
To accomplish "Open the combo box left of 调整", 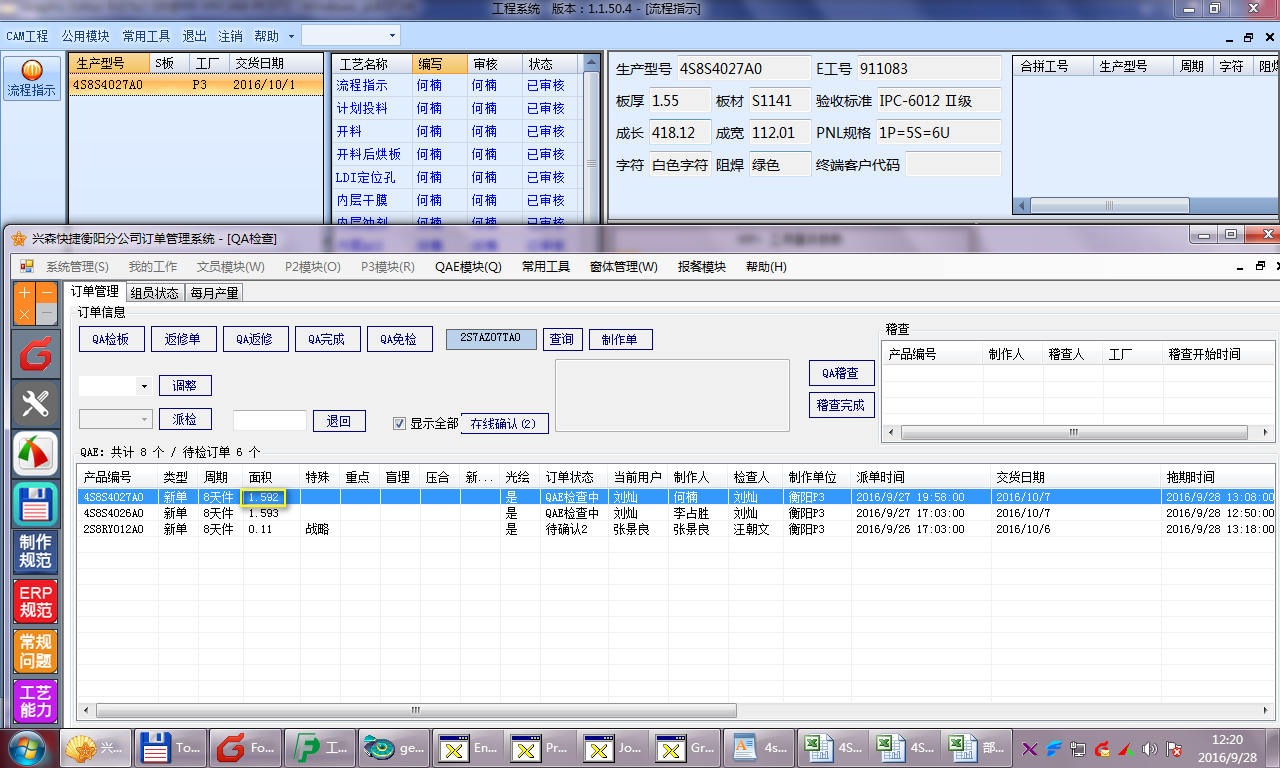I will tap(115, 386).
